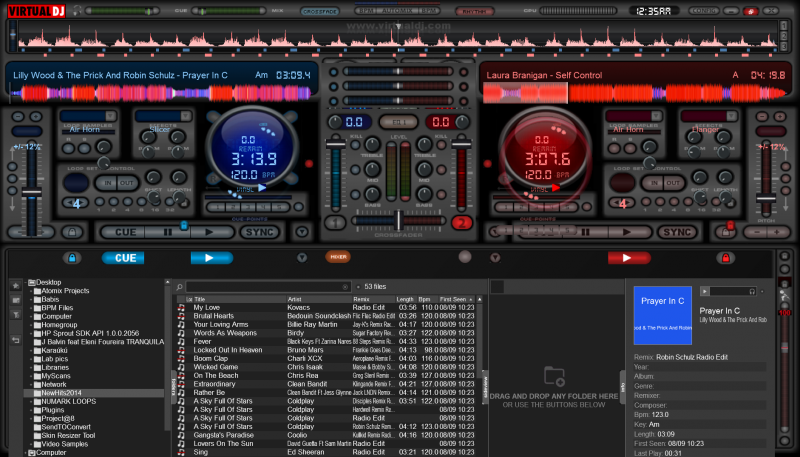The height and width of the screenshot is (457, 800).
Task: Click the left deck SYNC button
Action: tap(260, 232)
